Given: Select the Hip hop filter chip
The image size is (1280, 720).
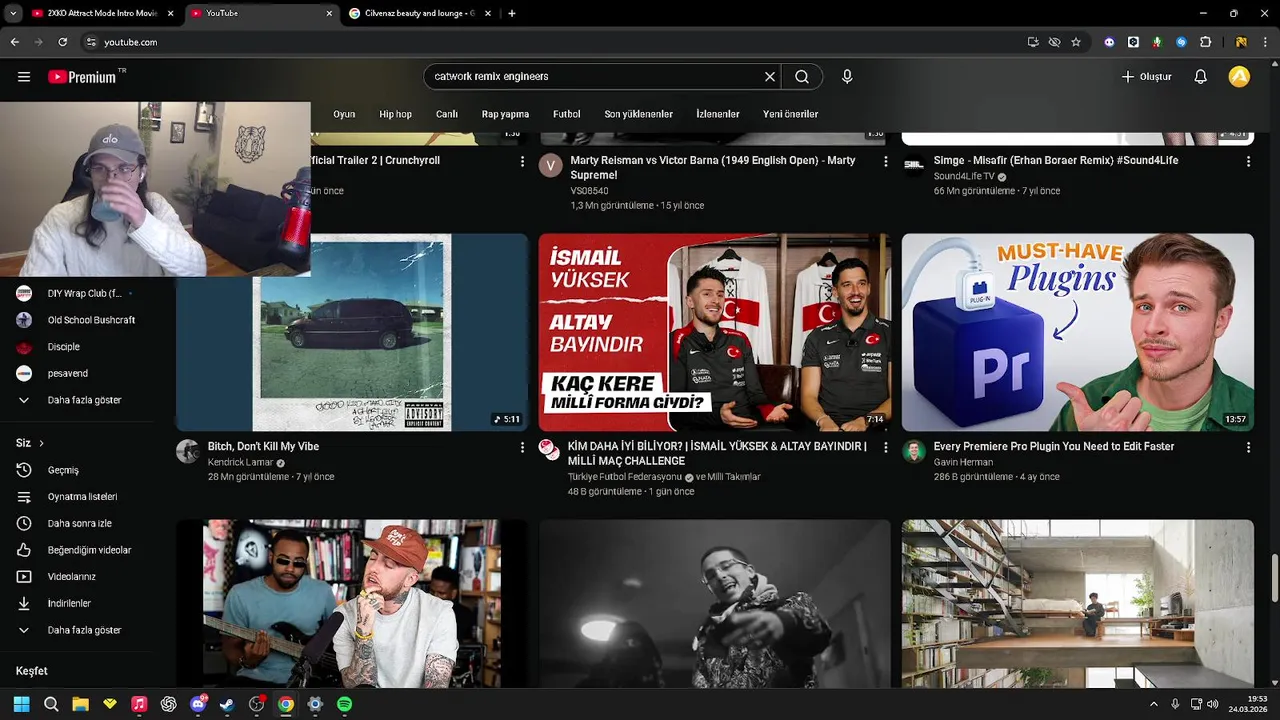Looking at the screenshot, I should [395, 114].
